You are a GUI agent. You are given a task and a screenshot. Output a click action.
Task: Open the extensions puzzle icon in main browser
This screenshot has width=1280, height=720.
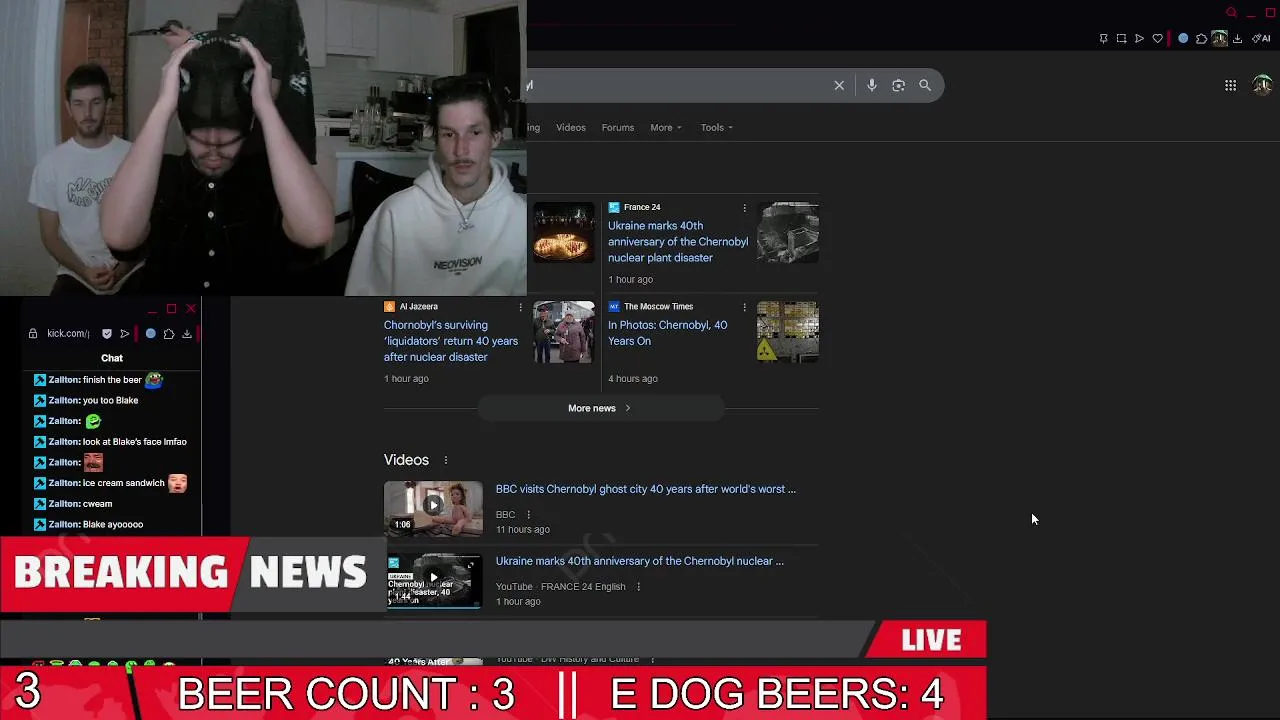[x=1201, y=39]
